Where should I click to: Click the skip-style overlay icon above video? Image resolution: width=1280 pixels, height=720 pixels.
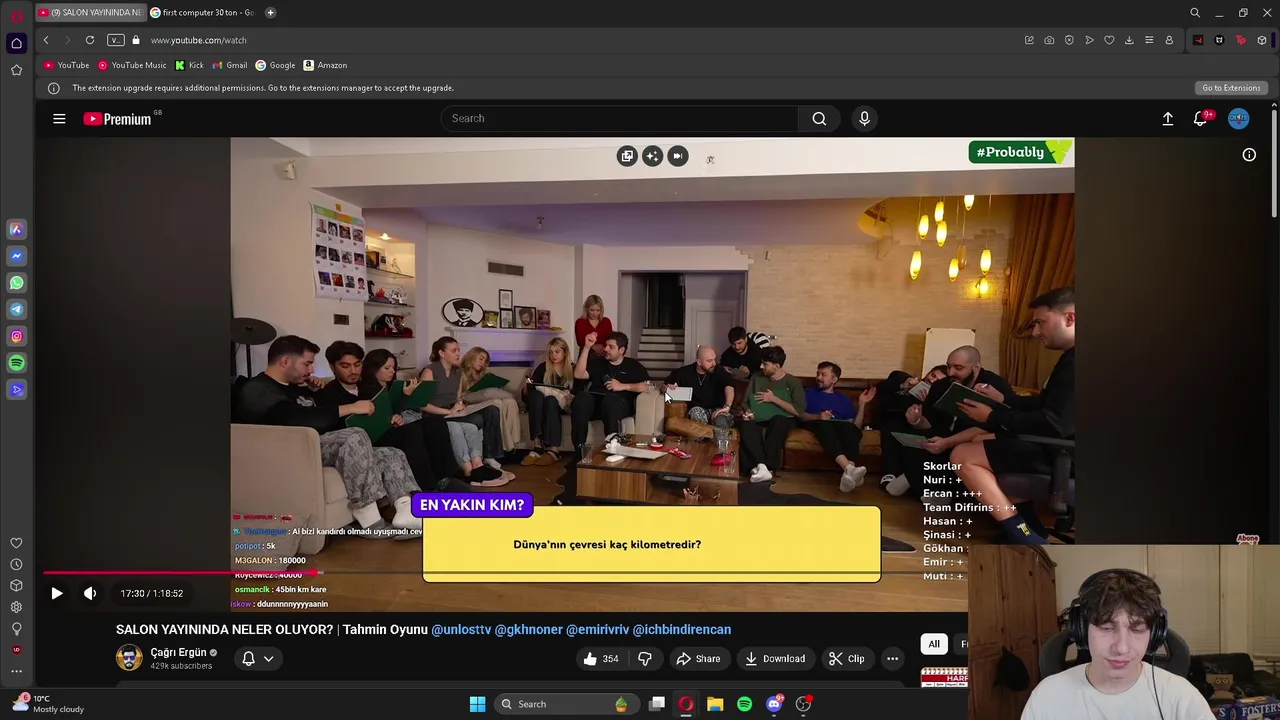tap(678, 156)
